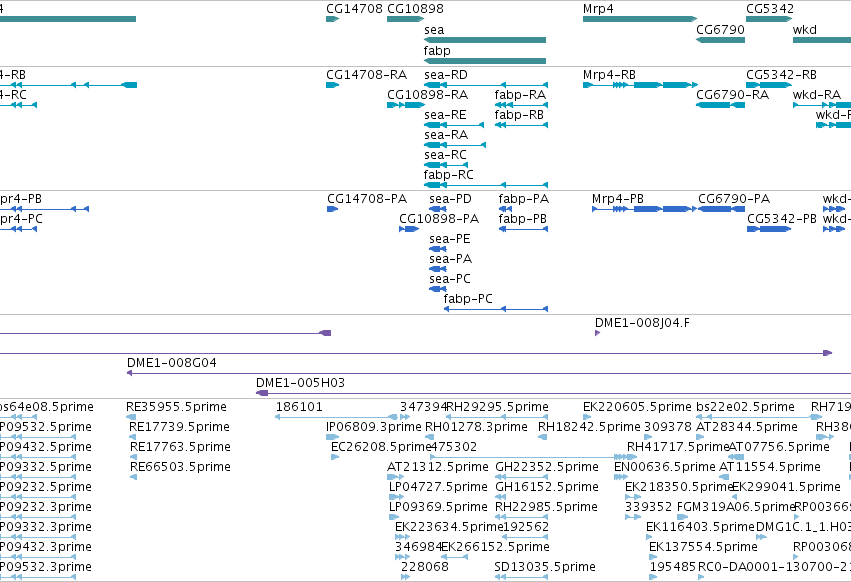Click the fabp-PC protein label
The image size is (851, 582).
468,299
